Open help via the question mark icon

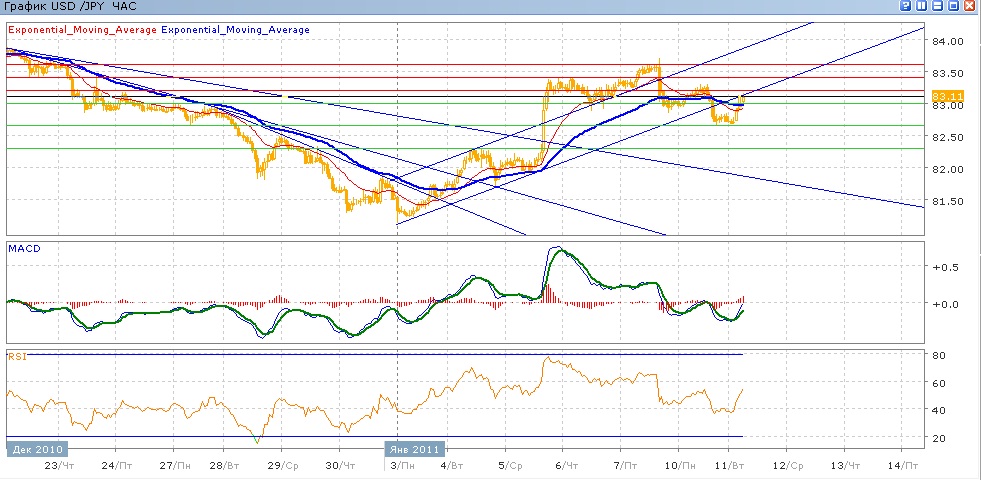[x=905, y=6]
